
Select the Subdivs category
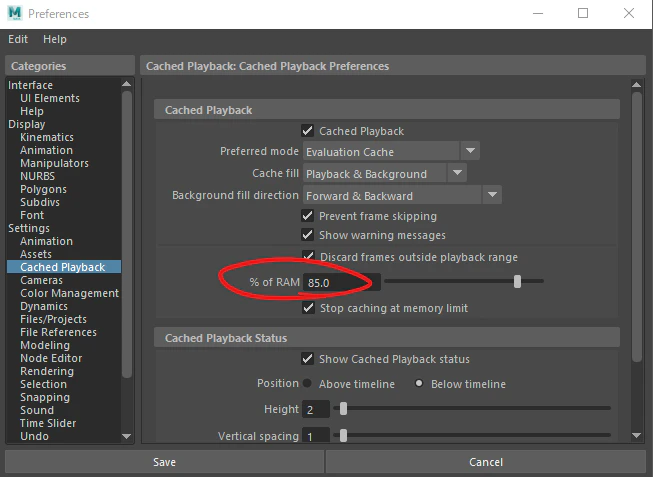40,202
